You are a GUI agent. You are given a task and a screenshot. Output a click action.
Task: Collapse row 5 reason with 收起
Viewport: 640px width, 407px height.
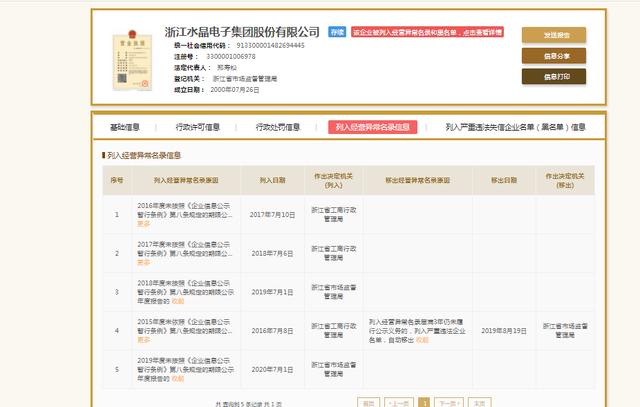point(178,377)
